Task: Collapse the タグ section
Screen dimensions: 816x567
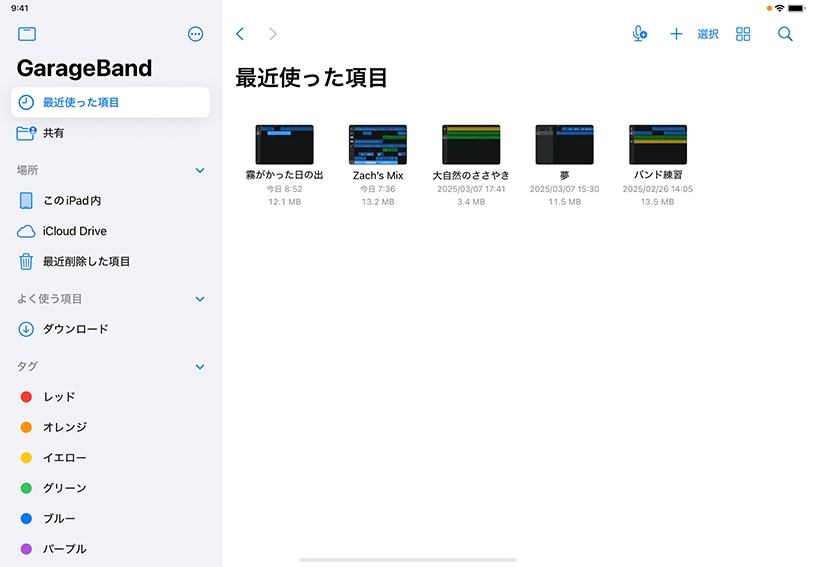Action: 200,367
